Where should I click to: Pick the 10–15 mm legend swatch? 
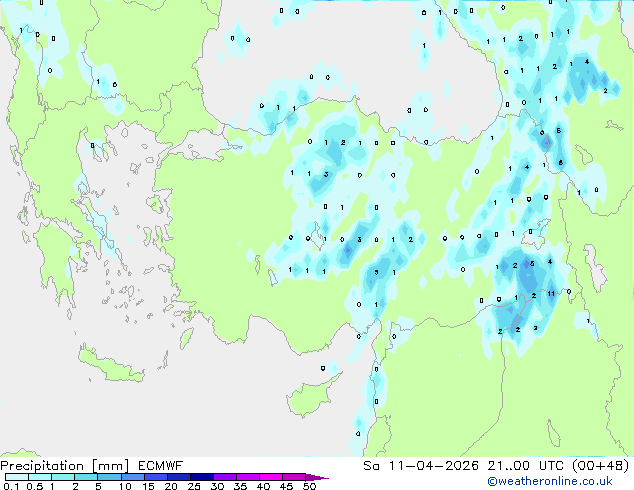pyautogui.click(x=132, y=477)
